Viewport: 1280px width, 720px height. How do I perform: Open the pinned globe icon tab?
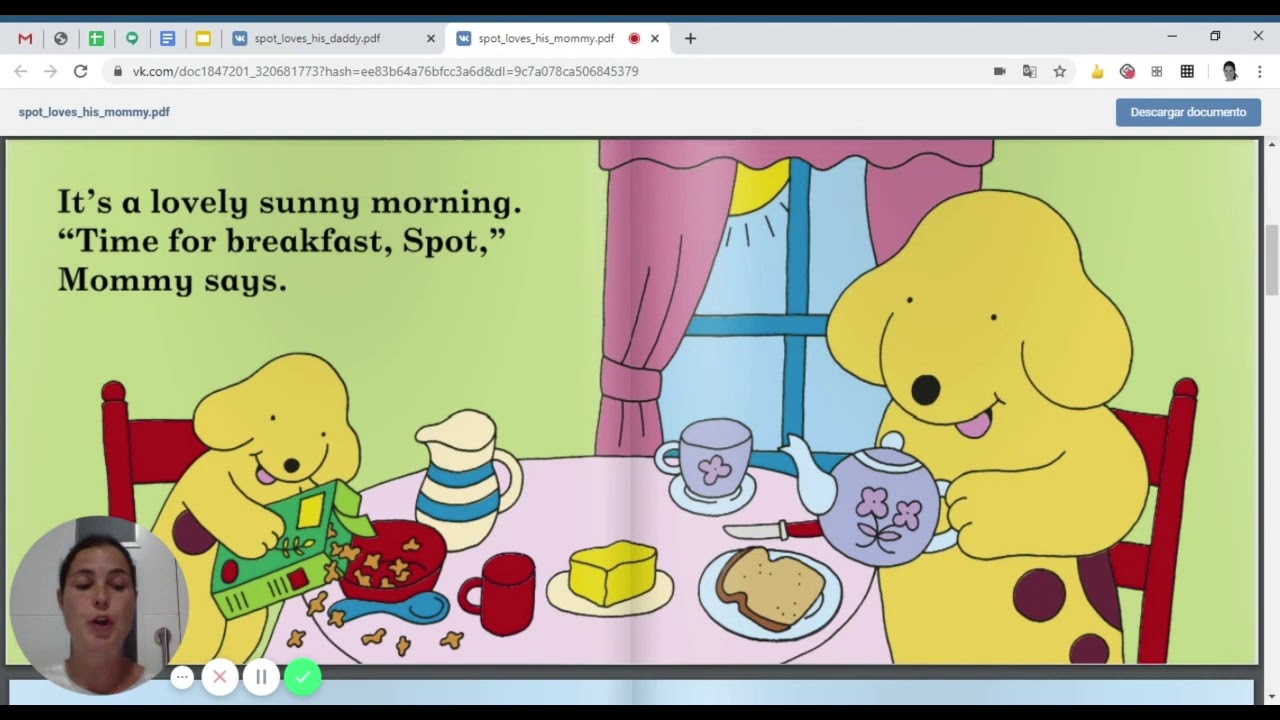coord(61,38)
